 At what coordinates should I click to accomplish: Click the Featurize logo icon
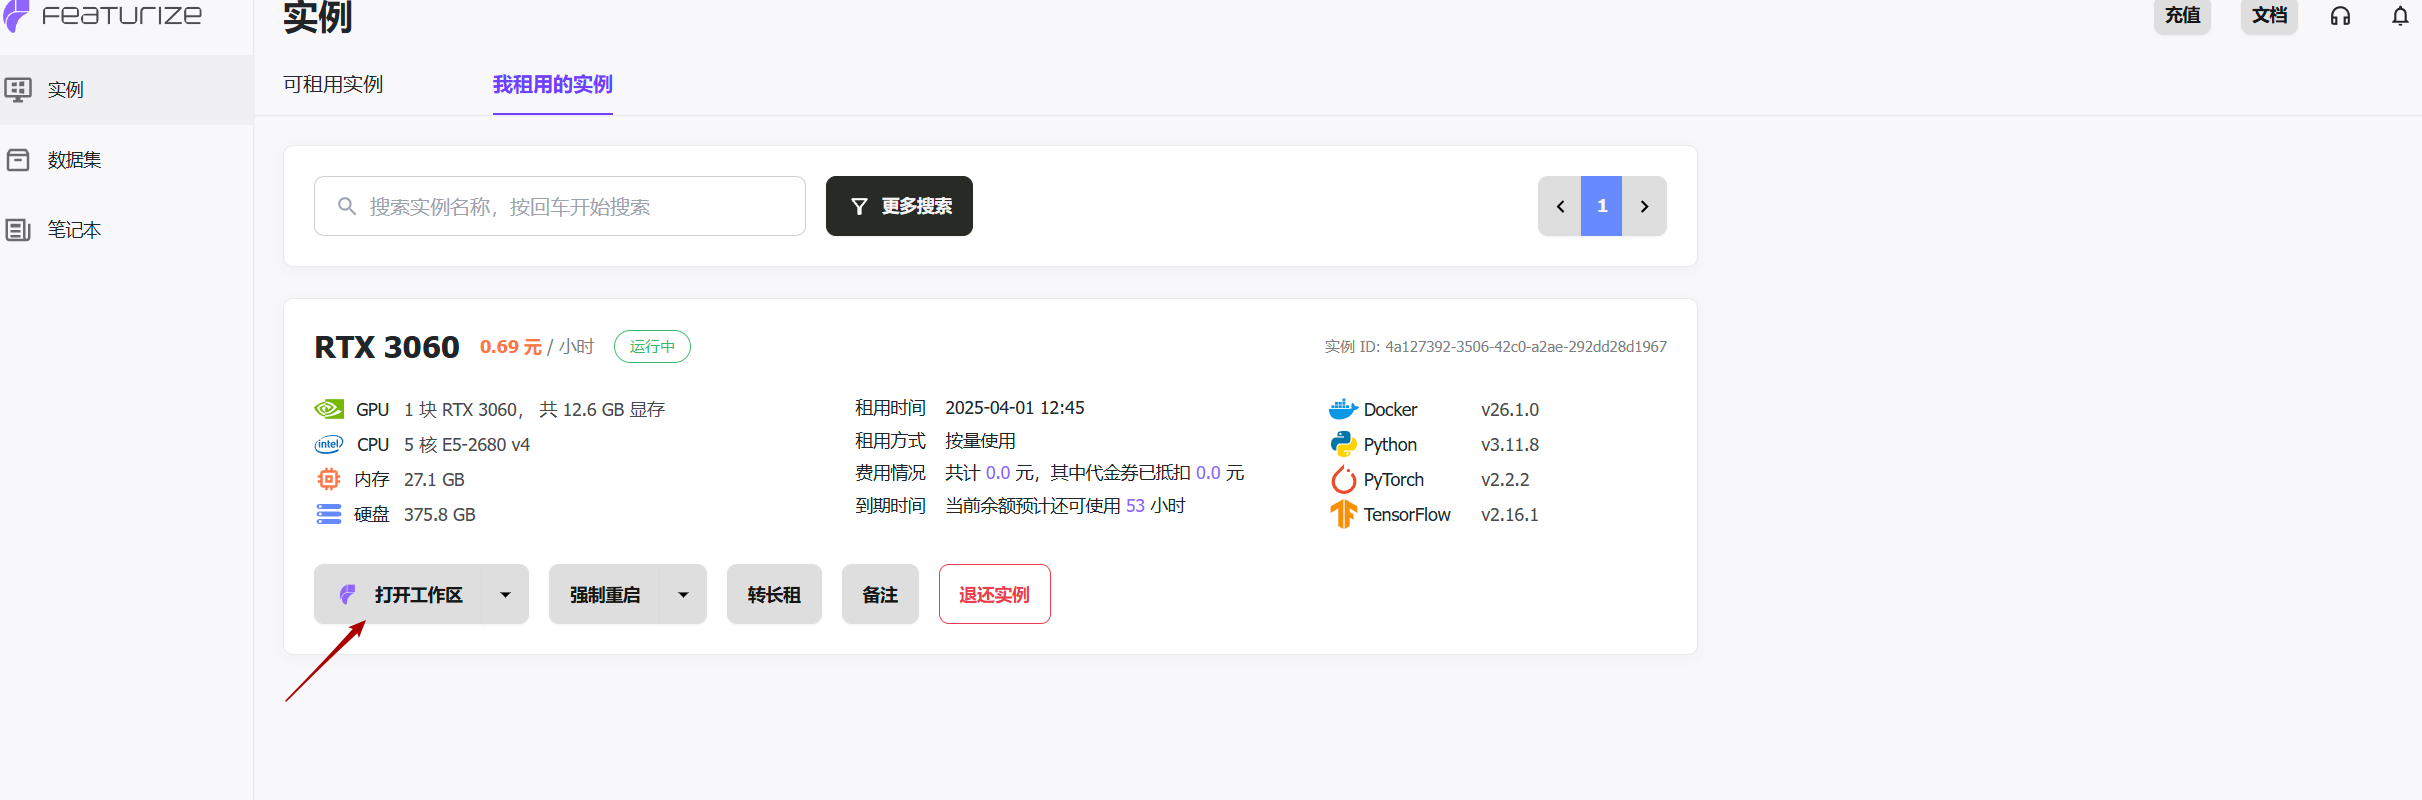(x=17, y=15)
